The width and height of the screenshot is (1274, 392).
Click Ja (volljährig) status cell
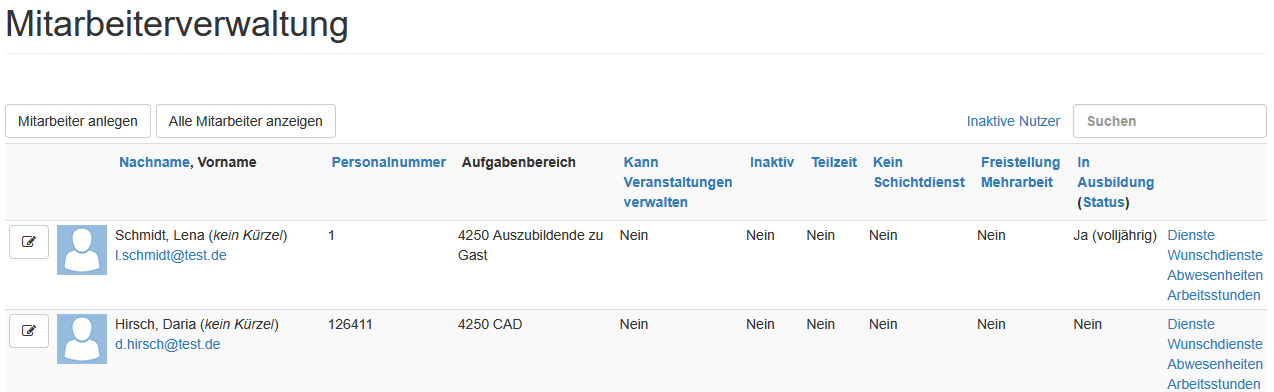tap(1115, 235)
